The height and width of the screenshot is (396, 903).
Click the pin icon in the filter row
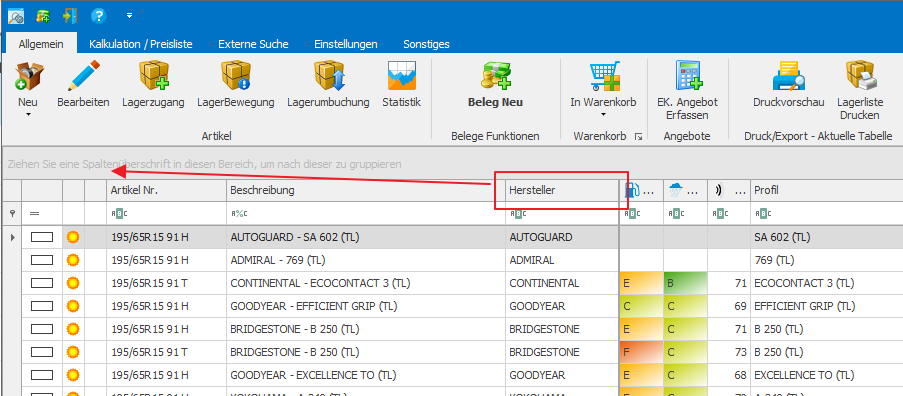12,214
